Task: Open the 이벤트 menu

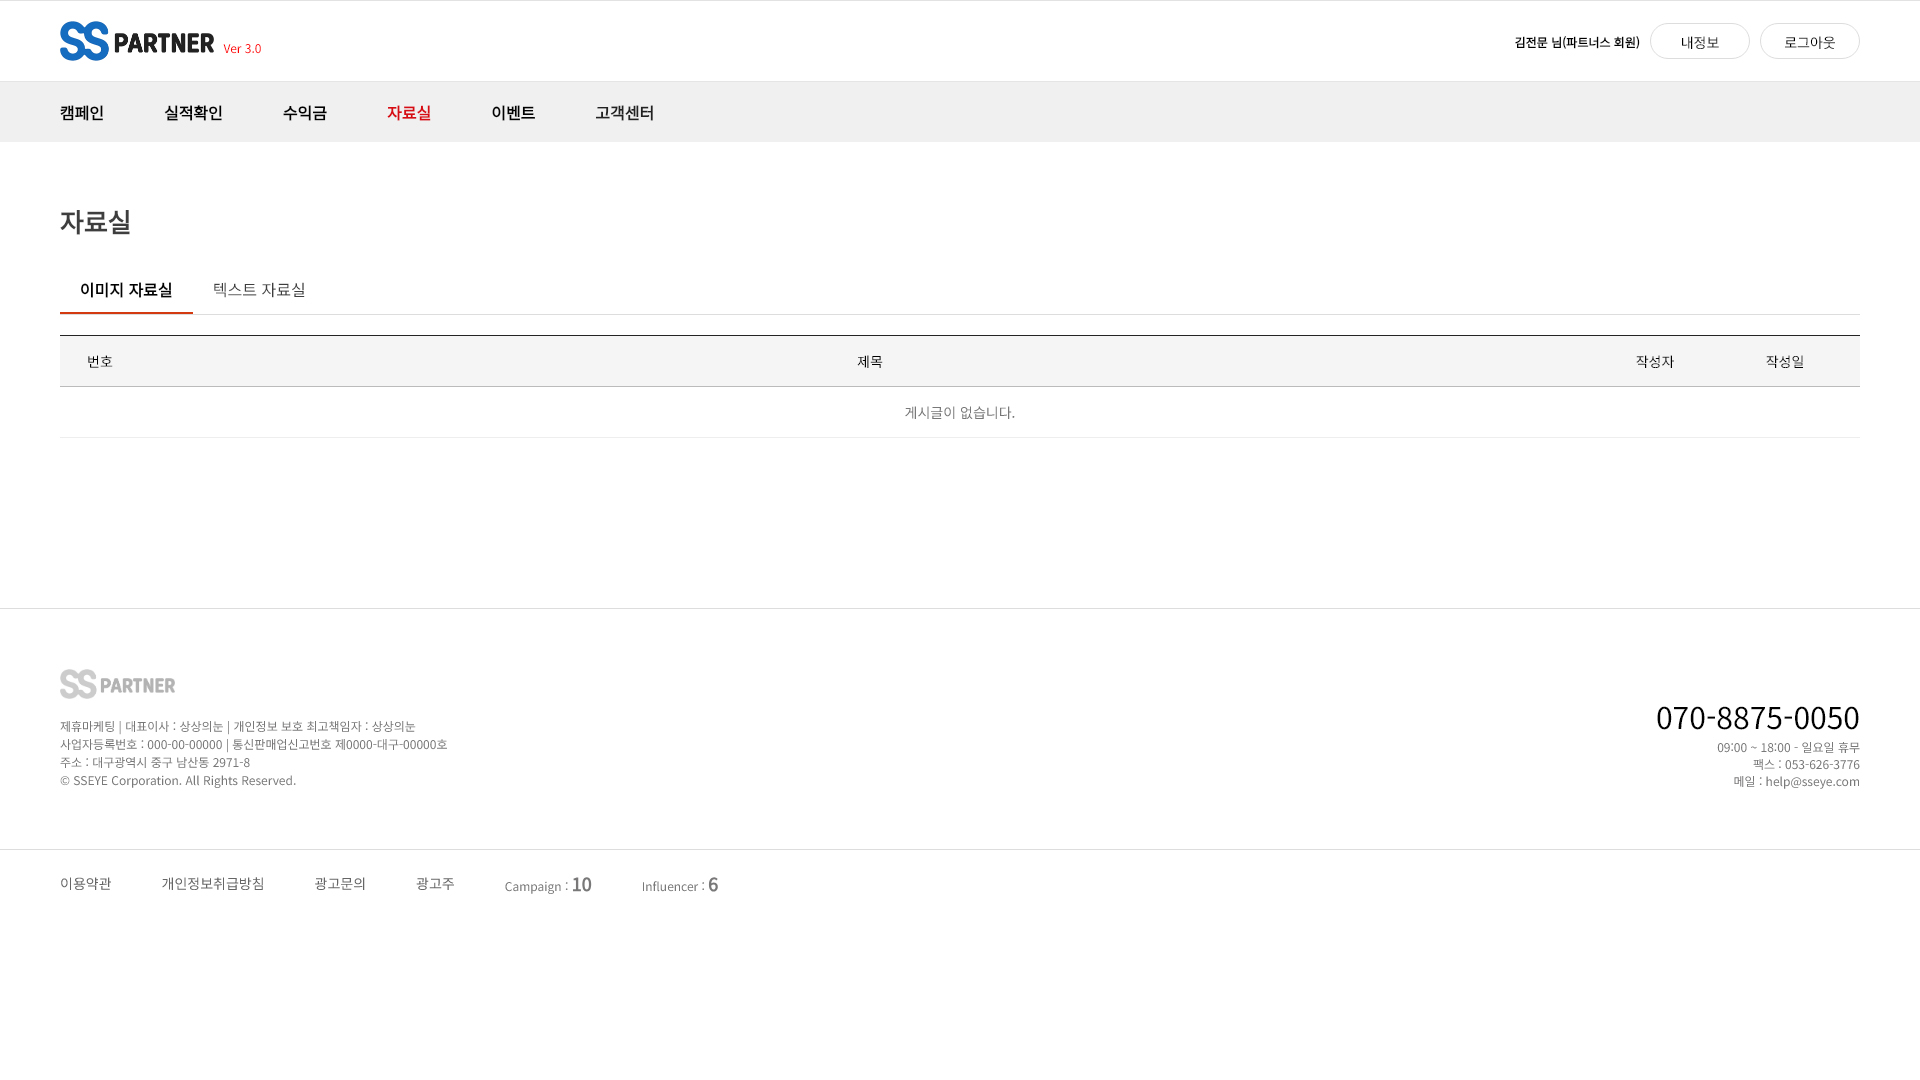Action: [x=513, y=112]
